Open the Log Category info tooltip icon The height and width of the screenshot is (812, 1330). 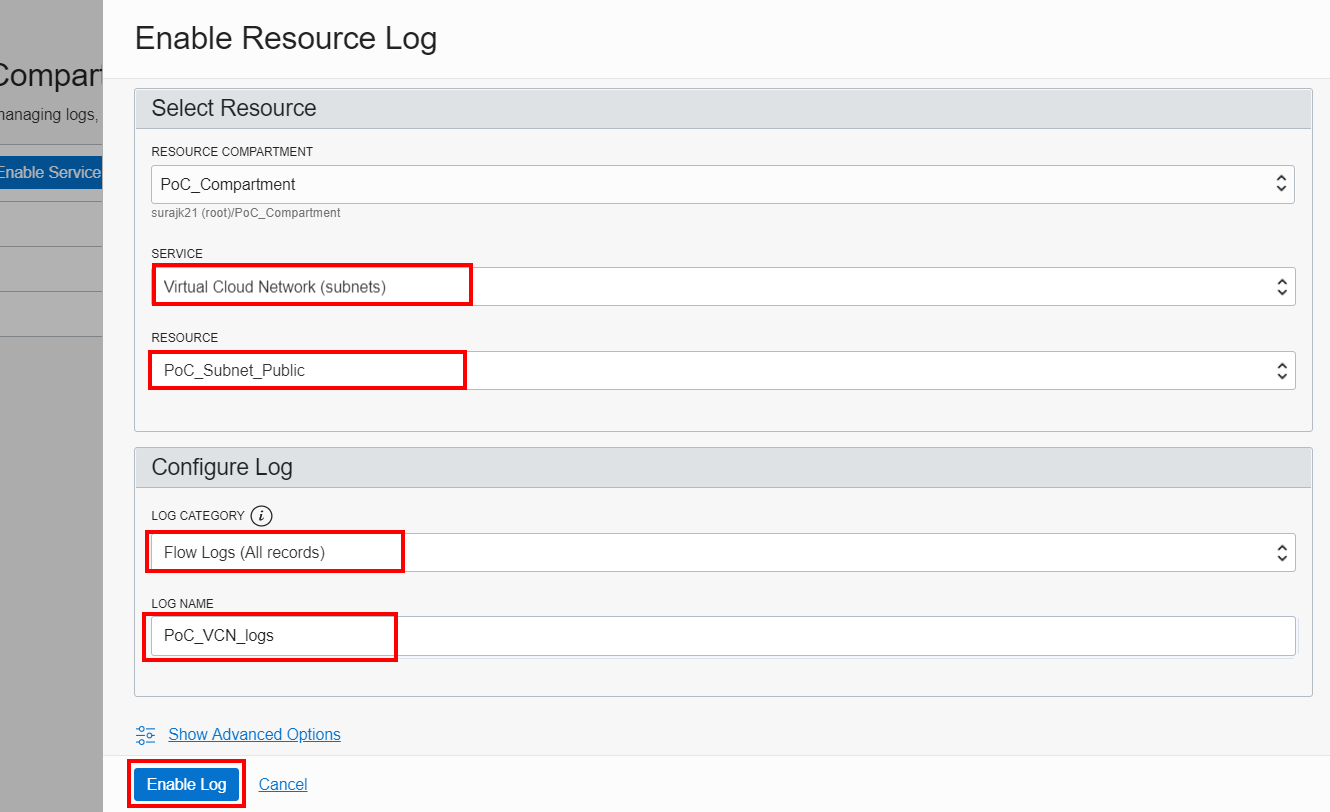(261, 516)
